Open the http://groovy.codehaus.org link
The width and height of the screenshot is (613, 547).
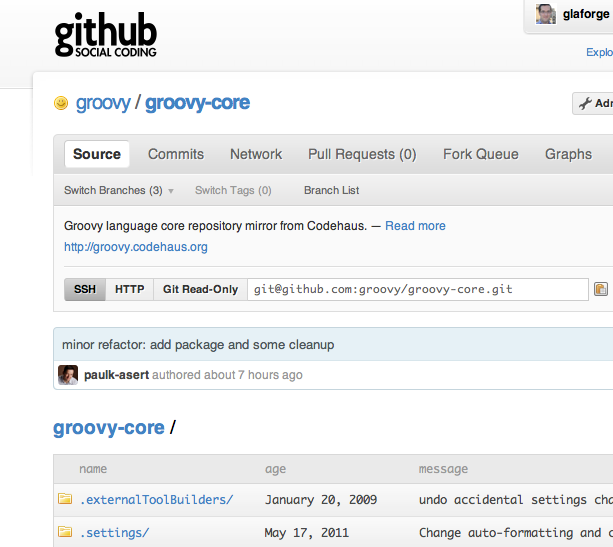click(136, 247)
